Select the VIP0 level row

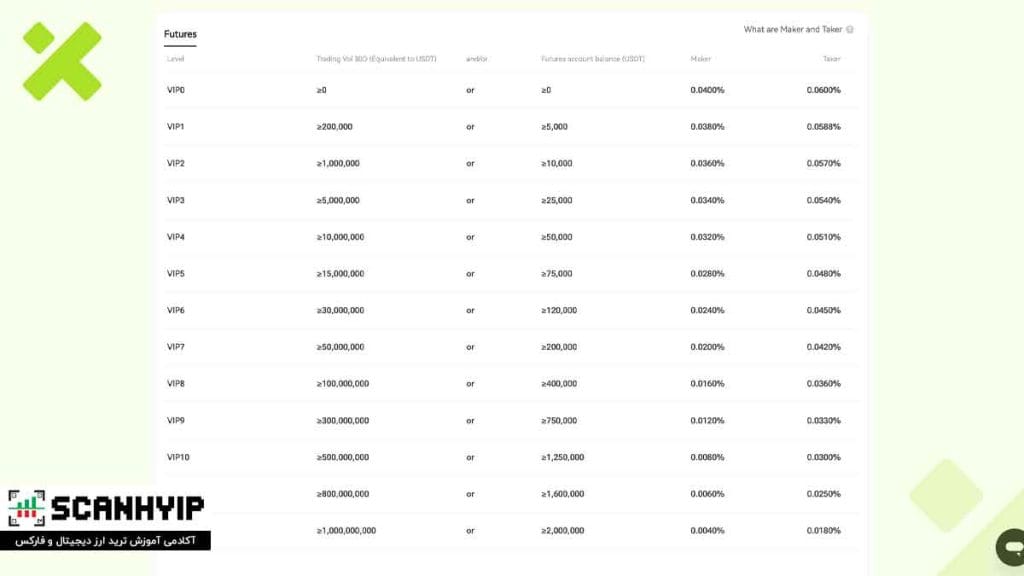point(511,90)
